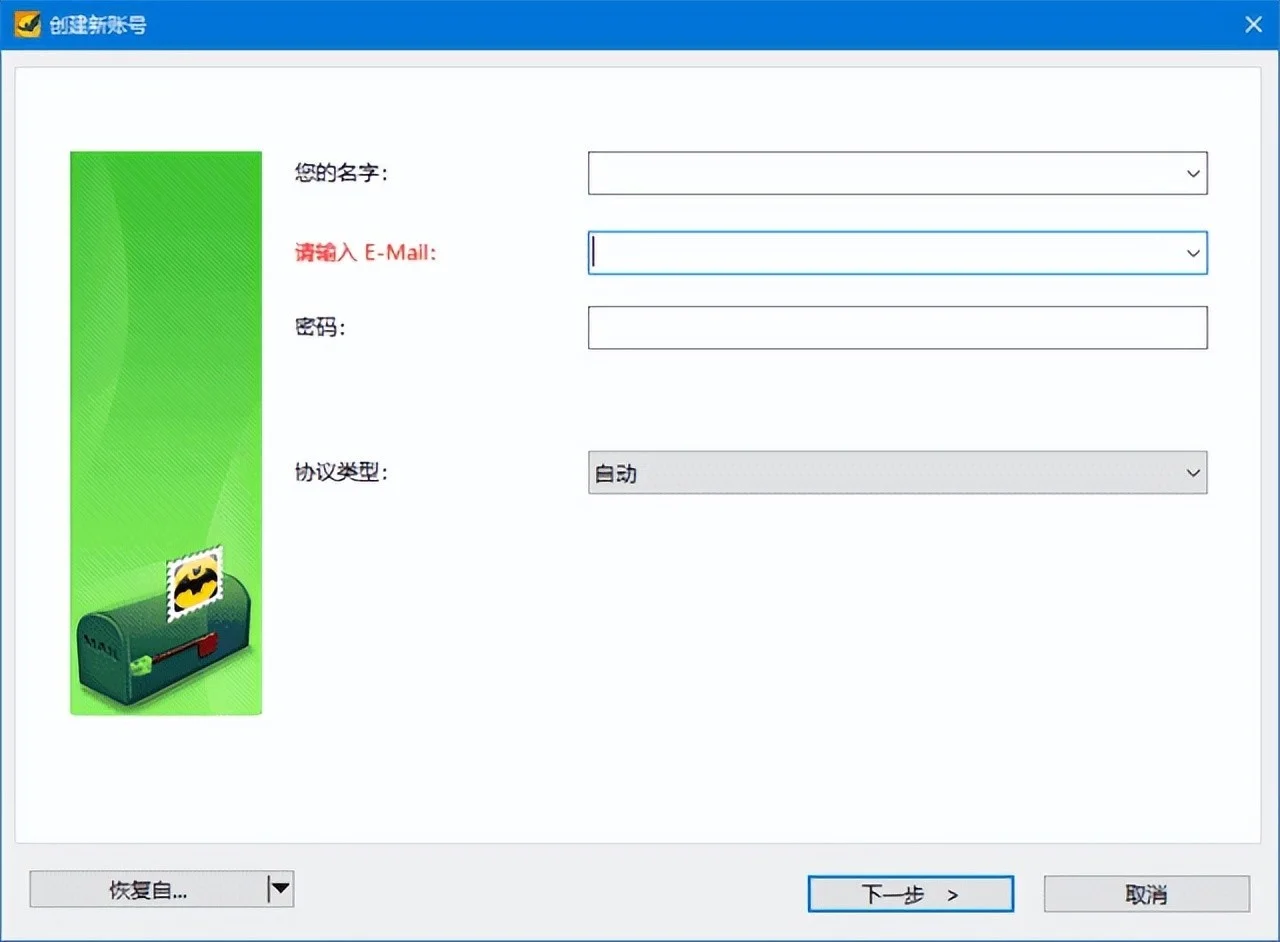
Task: Click the red 请输入 E-Mail label
Action: coord(365,253)
